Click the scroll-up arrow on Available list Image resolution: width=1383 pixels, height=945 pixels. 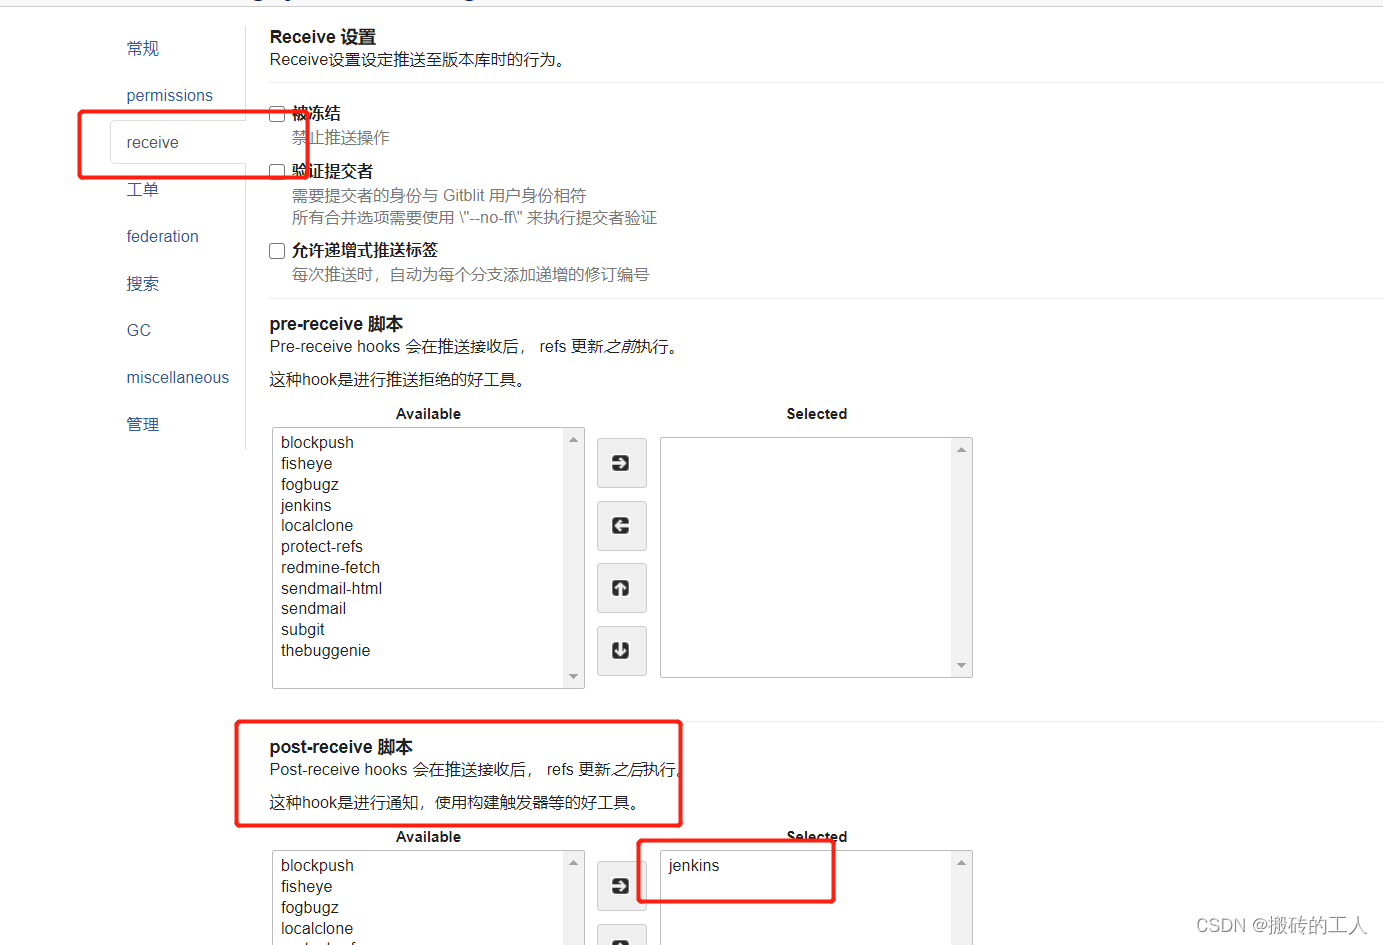[x=575, y=436]
